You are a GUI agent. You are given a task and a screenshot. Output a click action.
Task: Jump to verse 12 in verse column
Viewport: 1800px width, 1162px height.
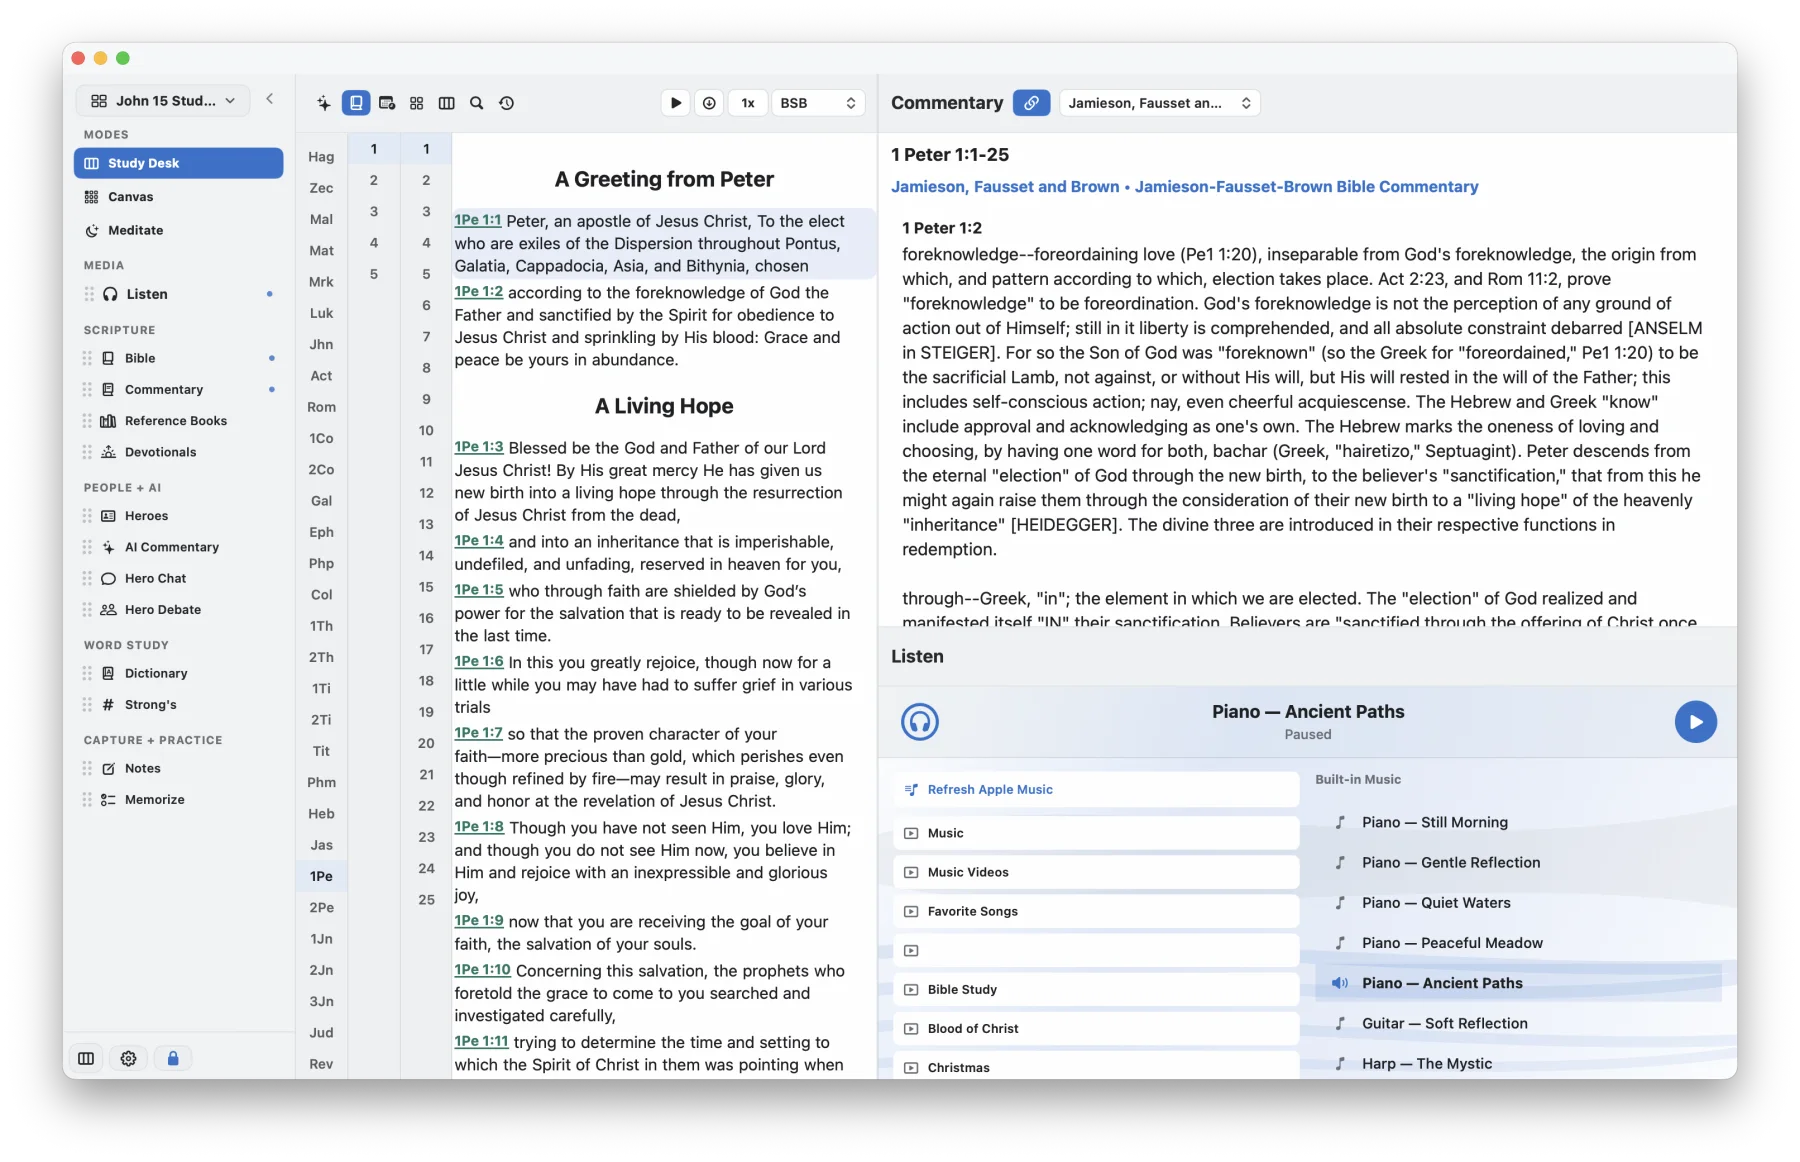coord(426,493)
